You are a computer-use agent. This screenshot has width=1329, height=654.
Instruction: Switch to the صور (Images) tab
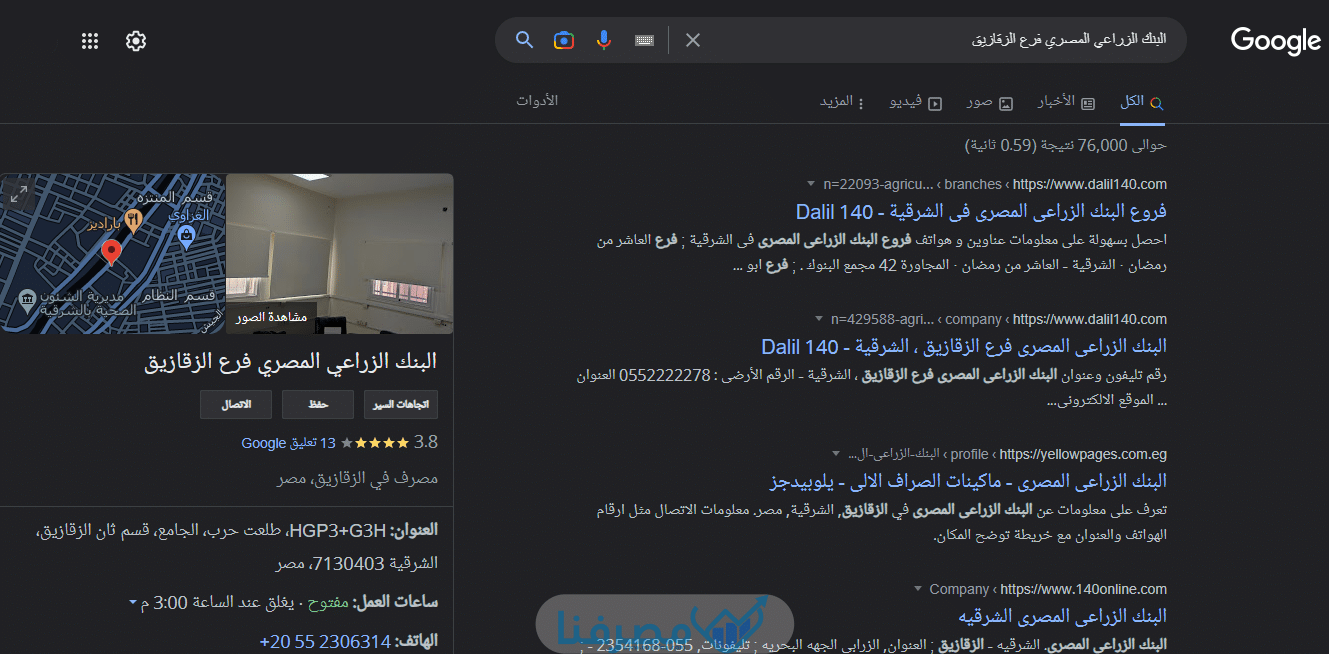click(x=989, y=101)
